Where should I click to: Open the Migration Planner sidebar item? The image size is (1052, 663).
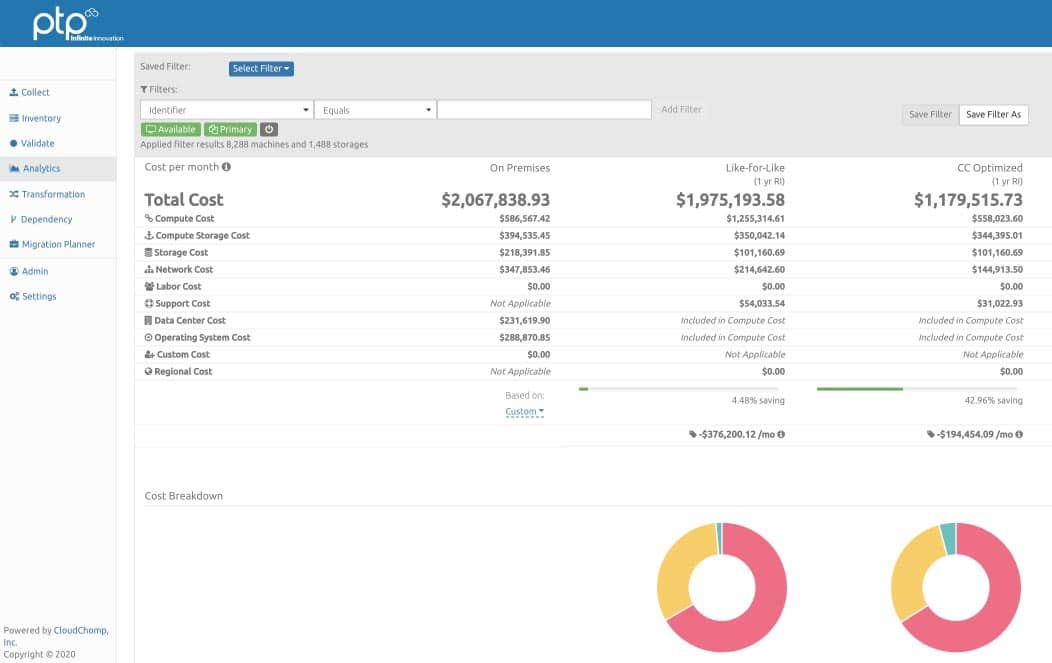point(58,244)
